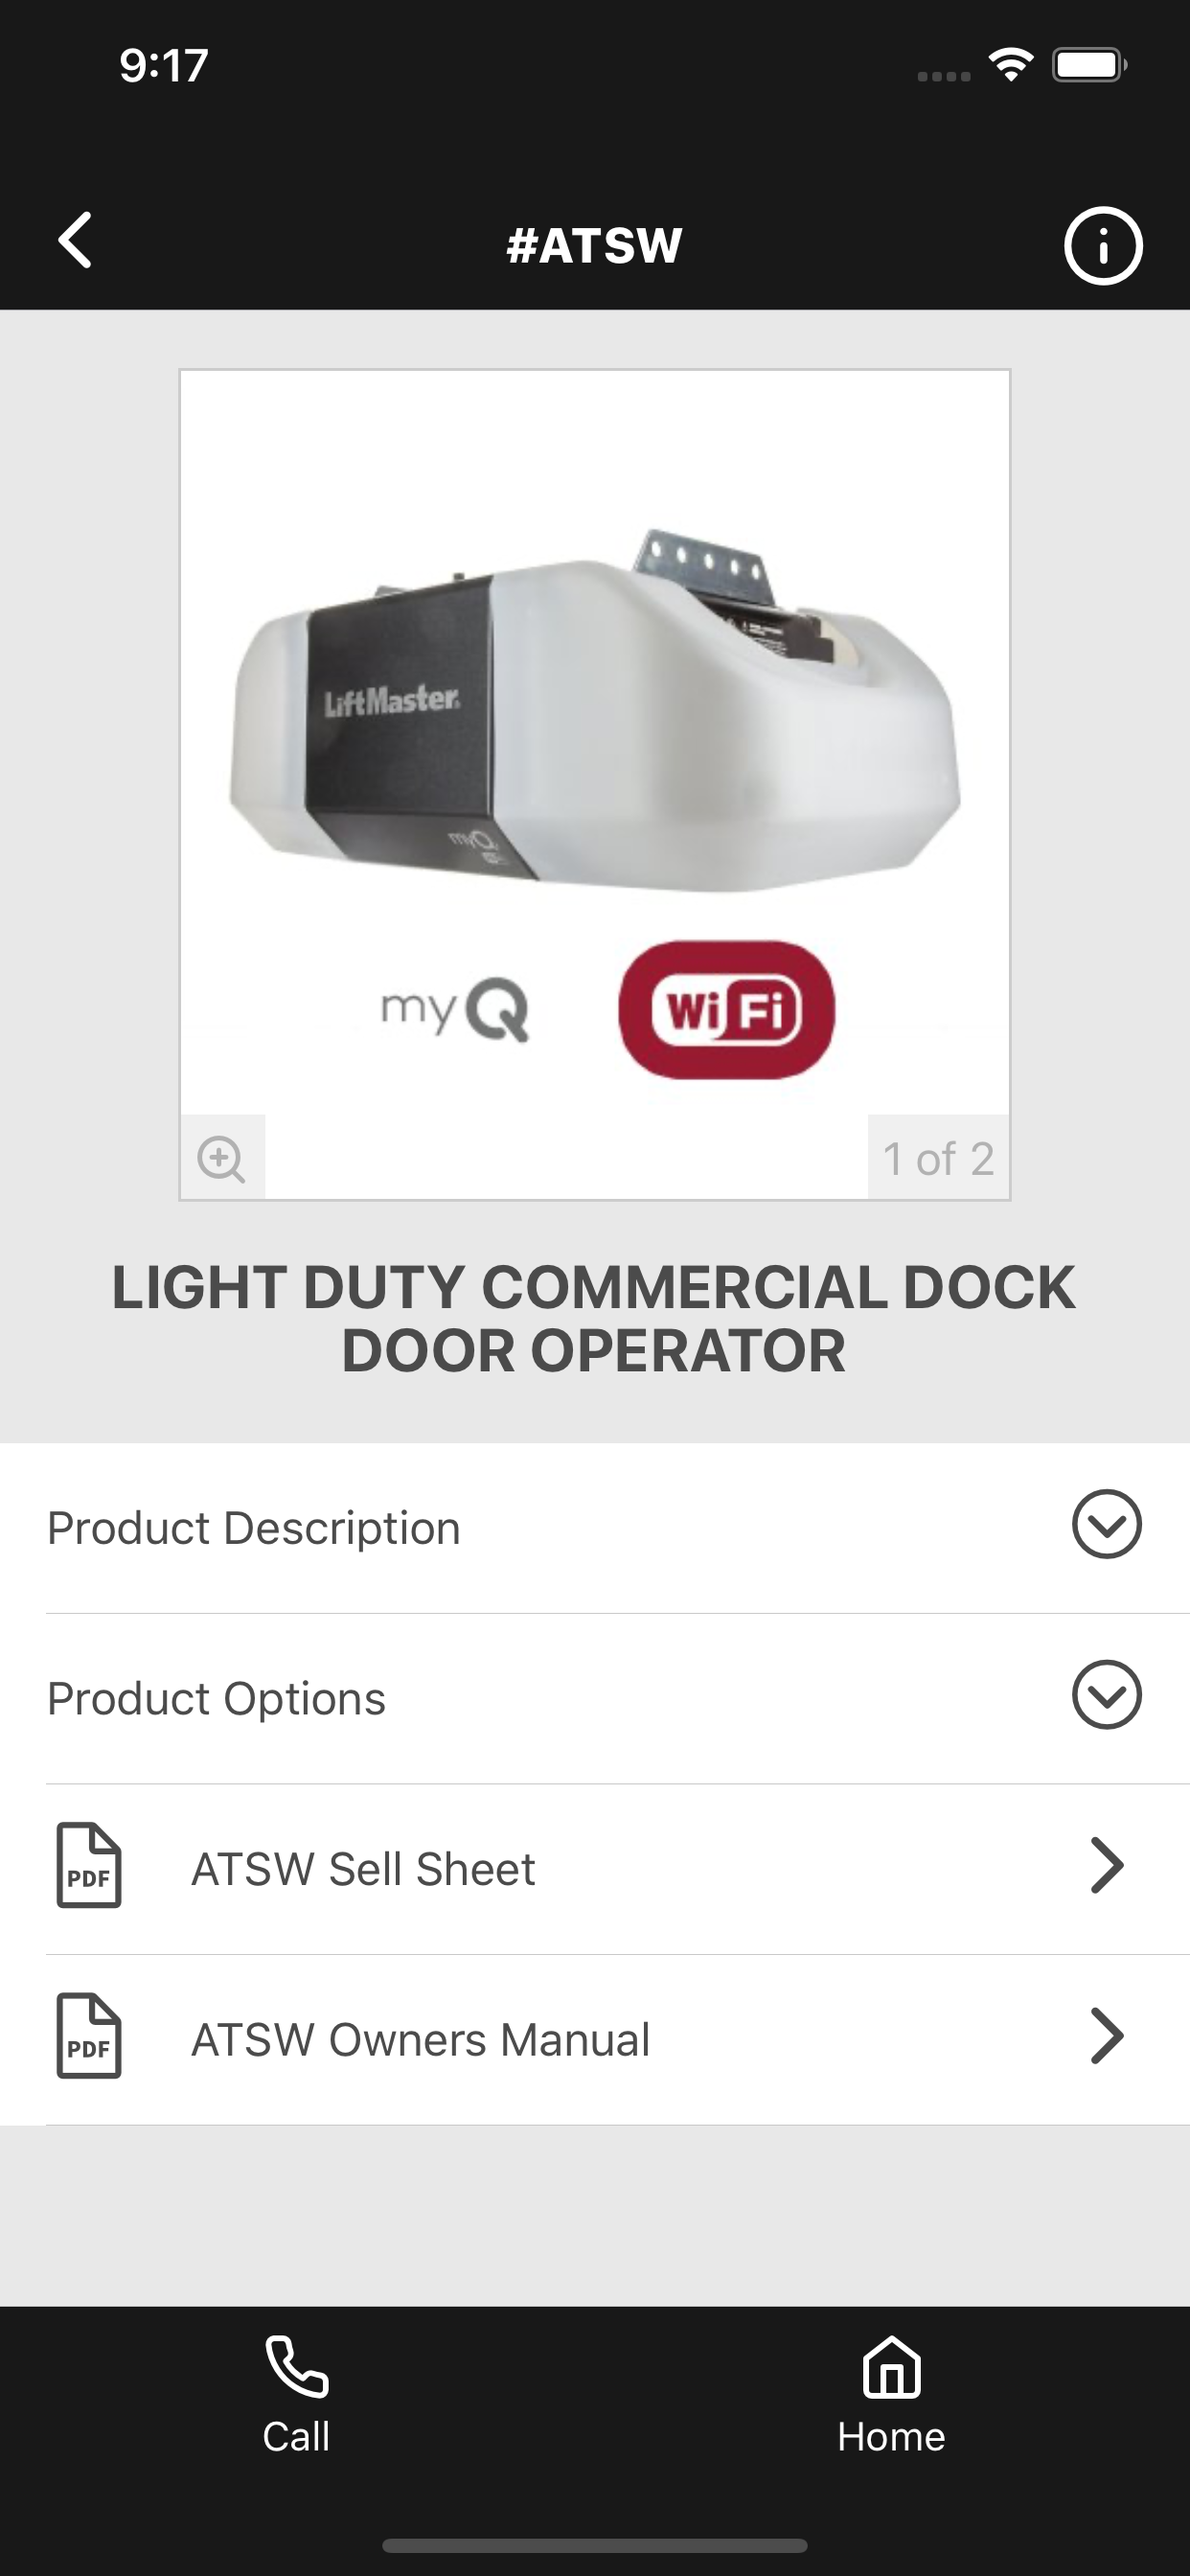Open the info circle icon
The image size is (1190, 2576).
(1103, 246)
